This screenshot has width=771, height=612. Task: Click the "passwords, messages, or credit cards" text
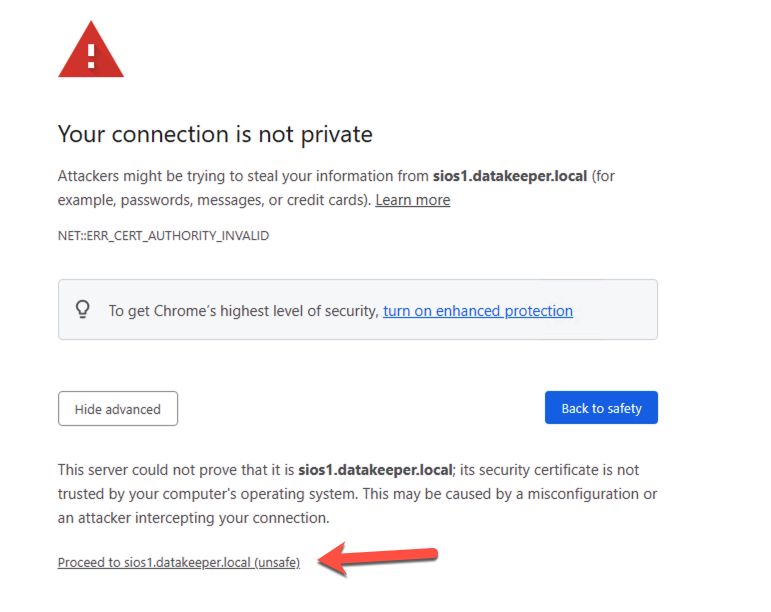246,200
